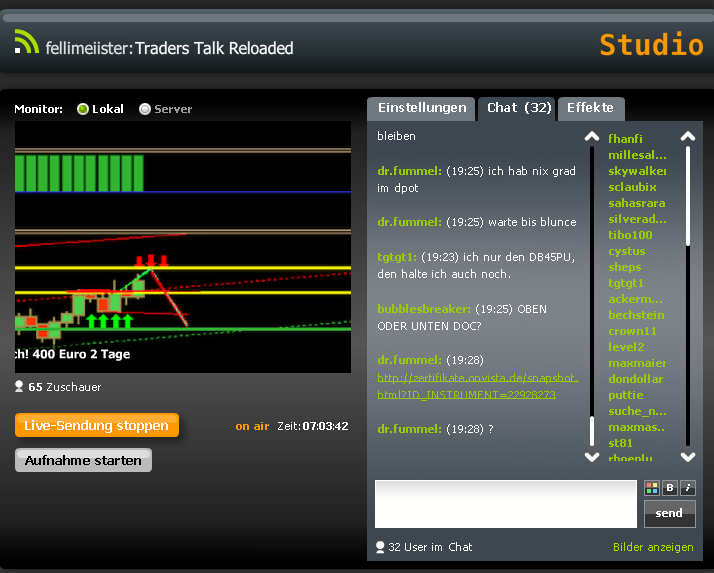Start recording with Aufnahme starten

tap(83, 460)
